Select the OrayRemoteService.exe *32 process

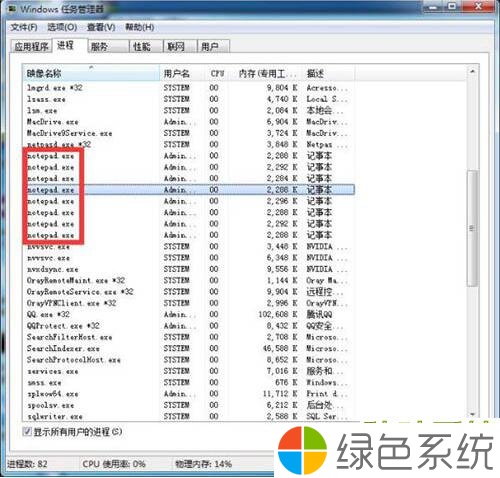pos(188,292)
